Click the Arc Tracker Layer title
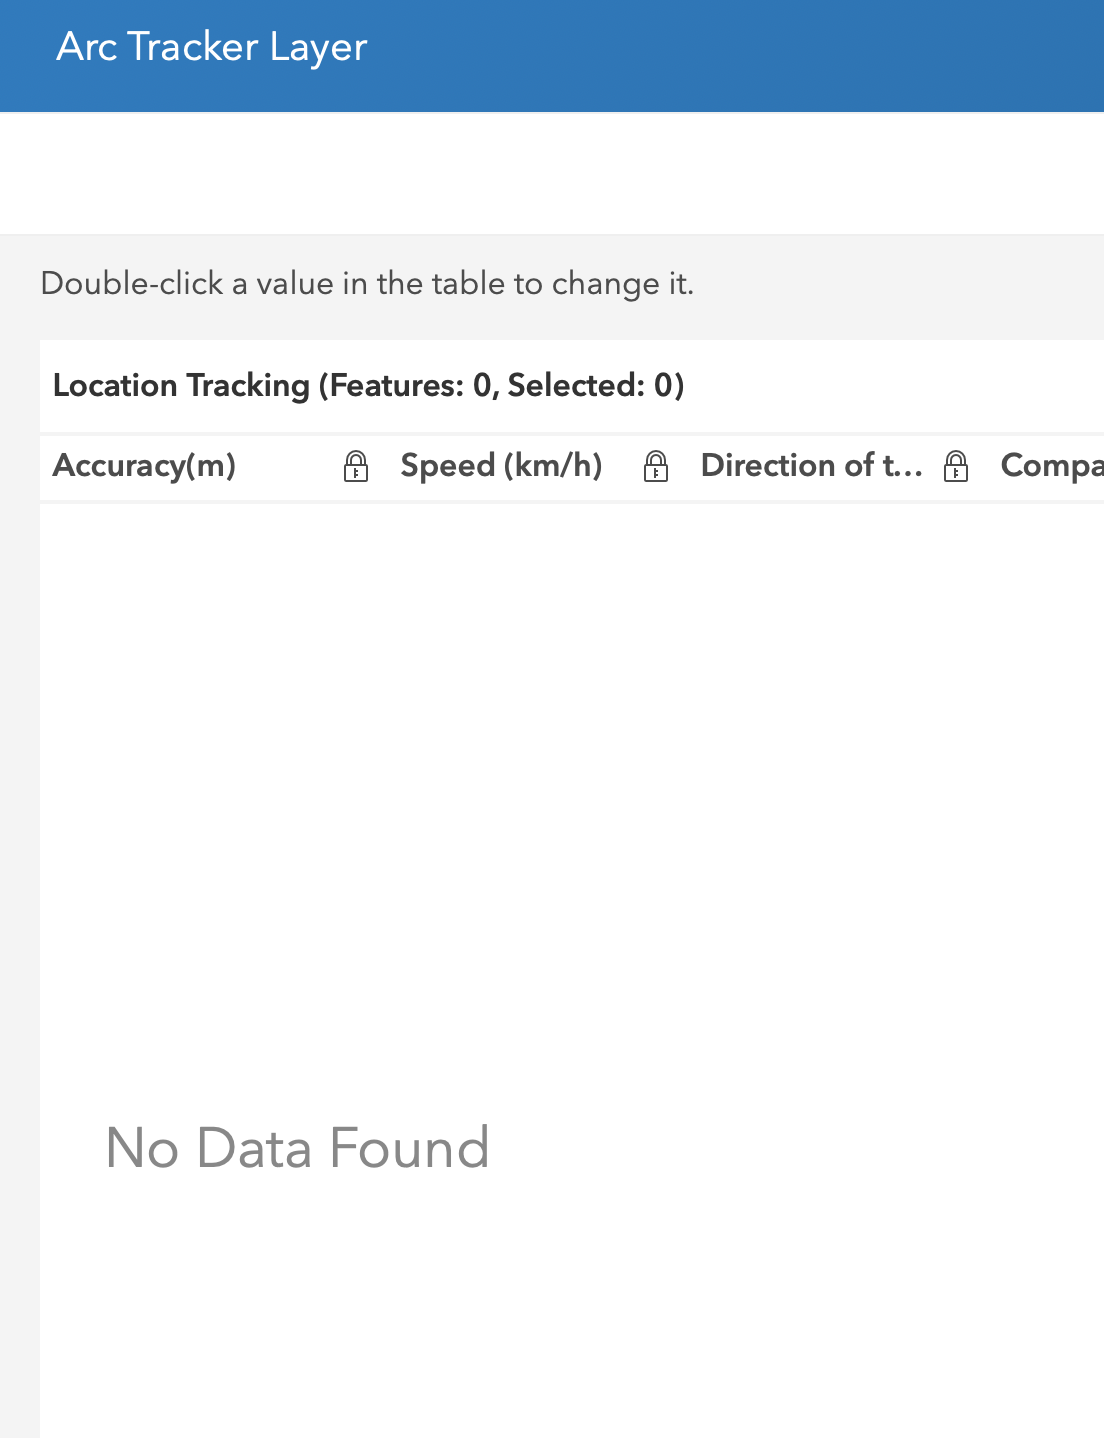1104x1438 pixels. 211,46
